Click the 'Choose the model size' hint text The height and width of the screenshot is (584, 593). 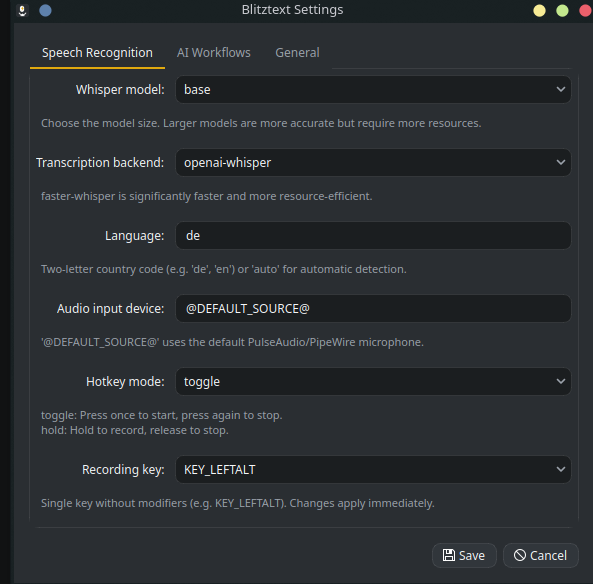(x=261, y=123)
